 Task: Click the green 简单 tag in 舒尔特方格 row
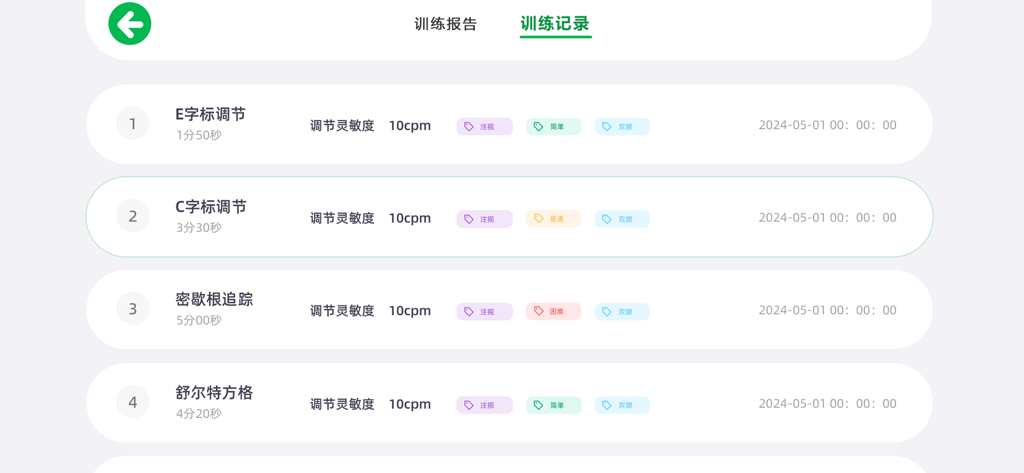coord(553,405)
